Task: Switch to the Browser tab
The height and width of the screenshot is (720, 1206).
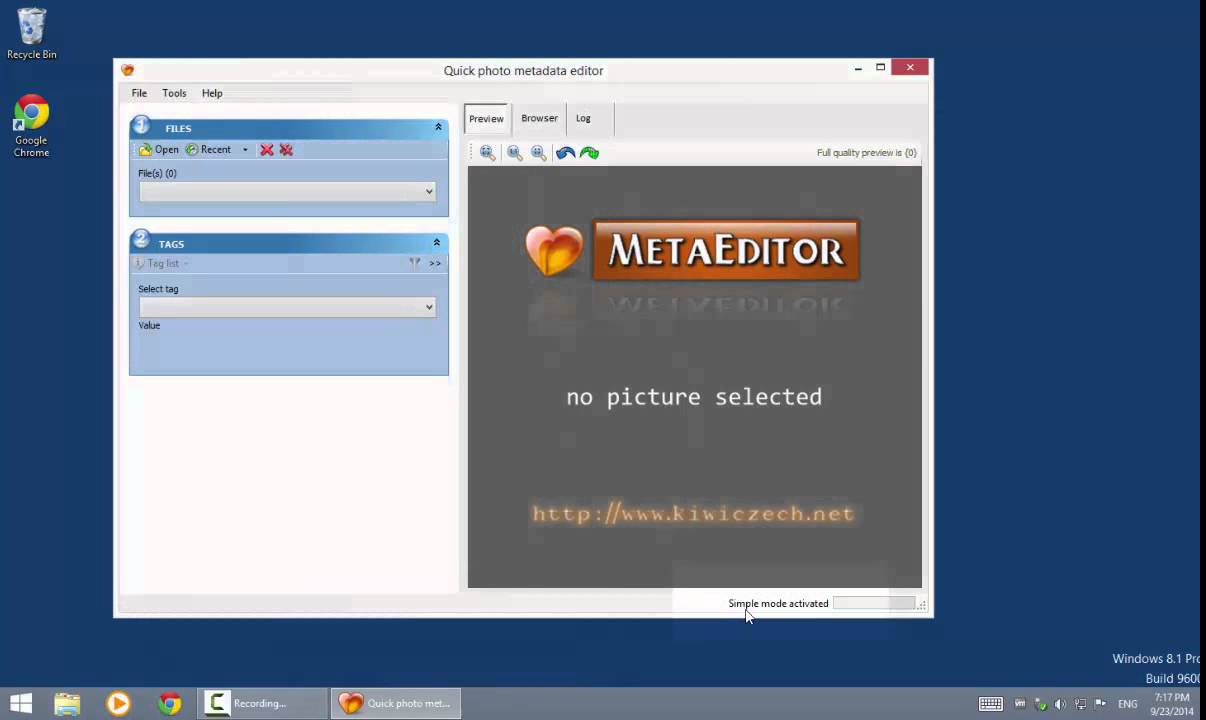Action: click(x=539, y=118)
